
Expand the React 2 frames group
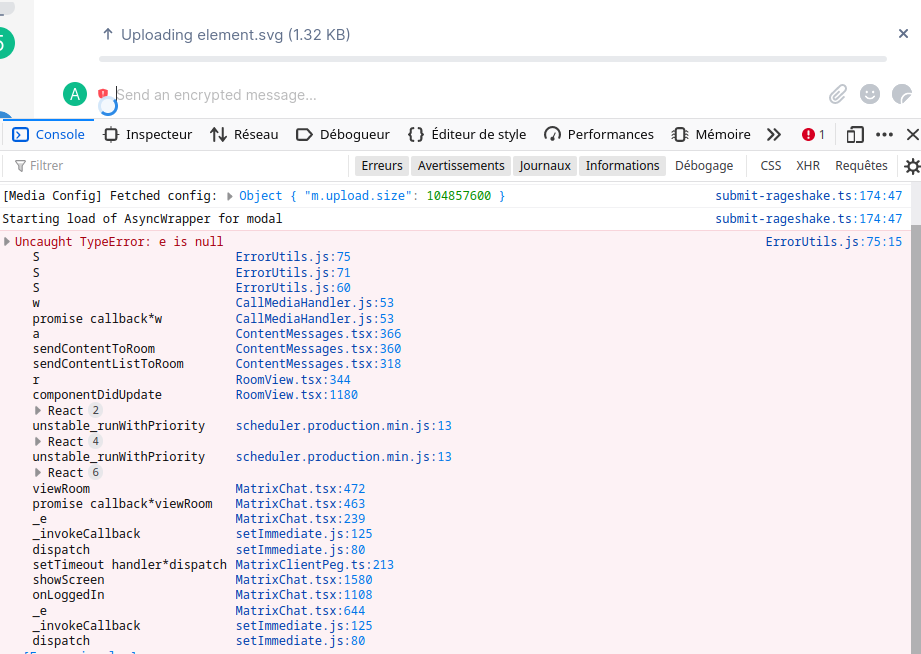coord(38,411)
